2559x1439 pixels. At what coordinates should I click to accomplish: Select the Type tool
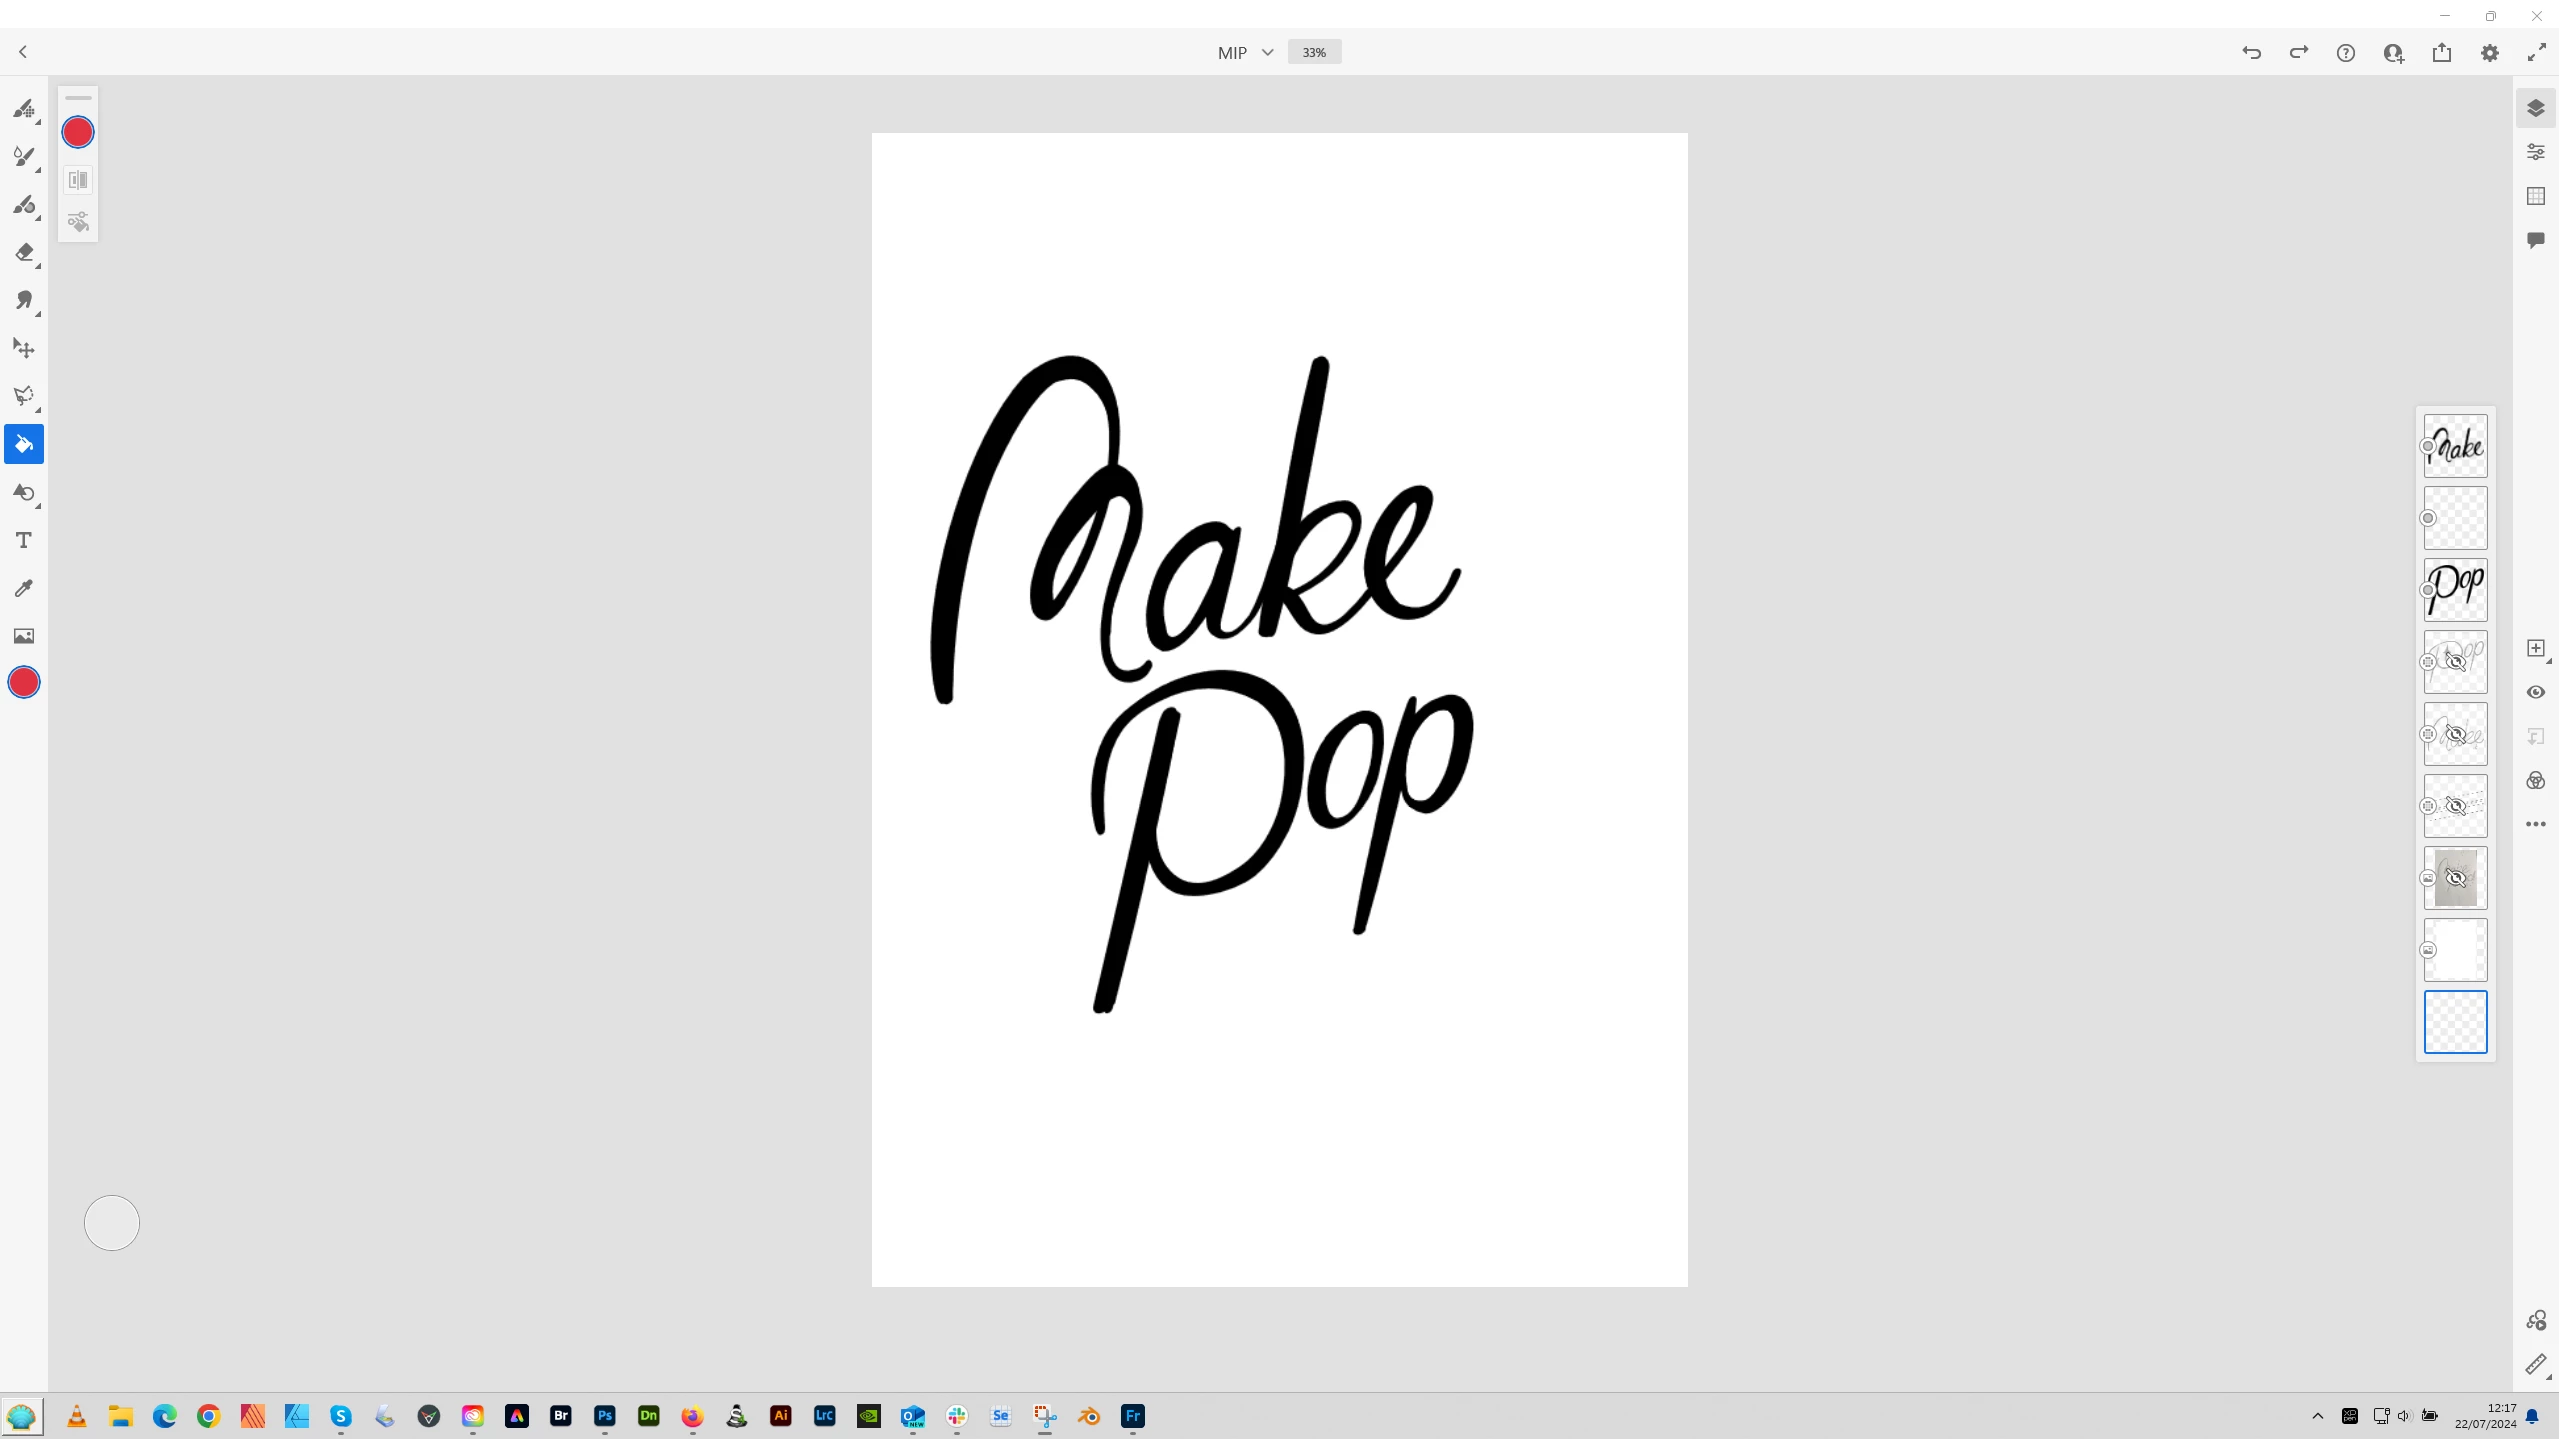[x=24, y=540]
